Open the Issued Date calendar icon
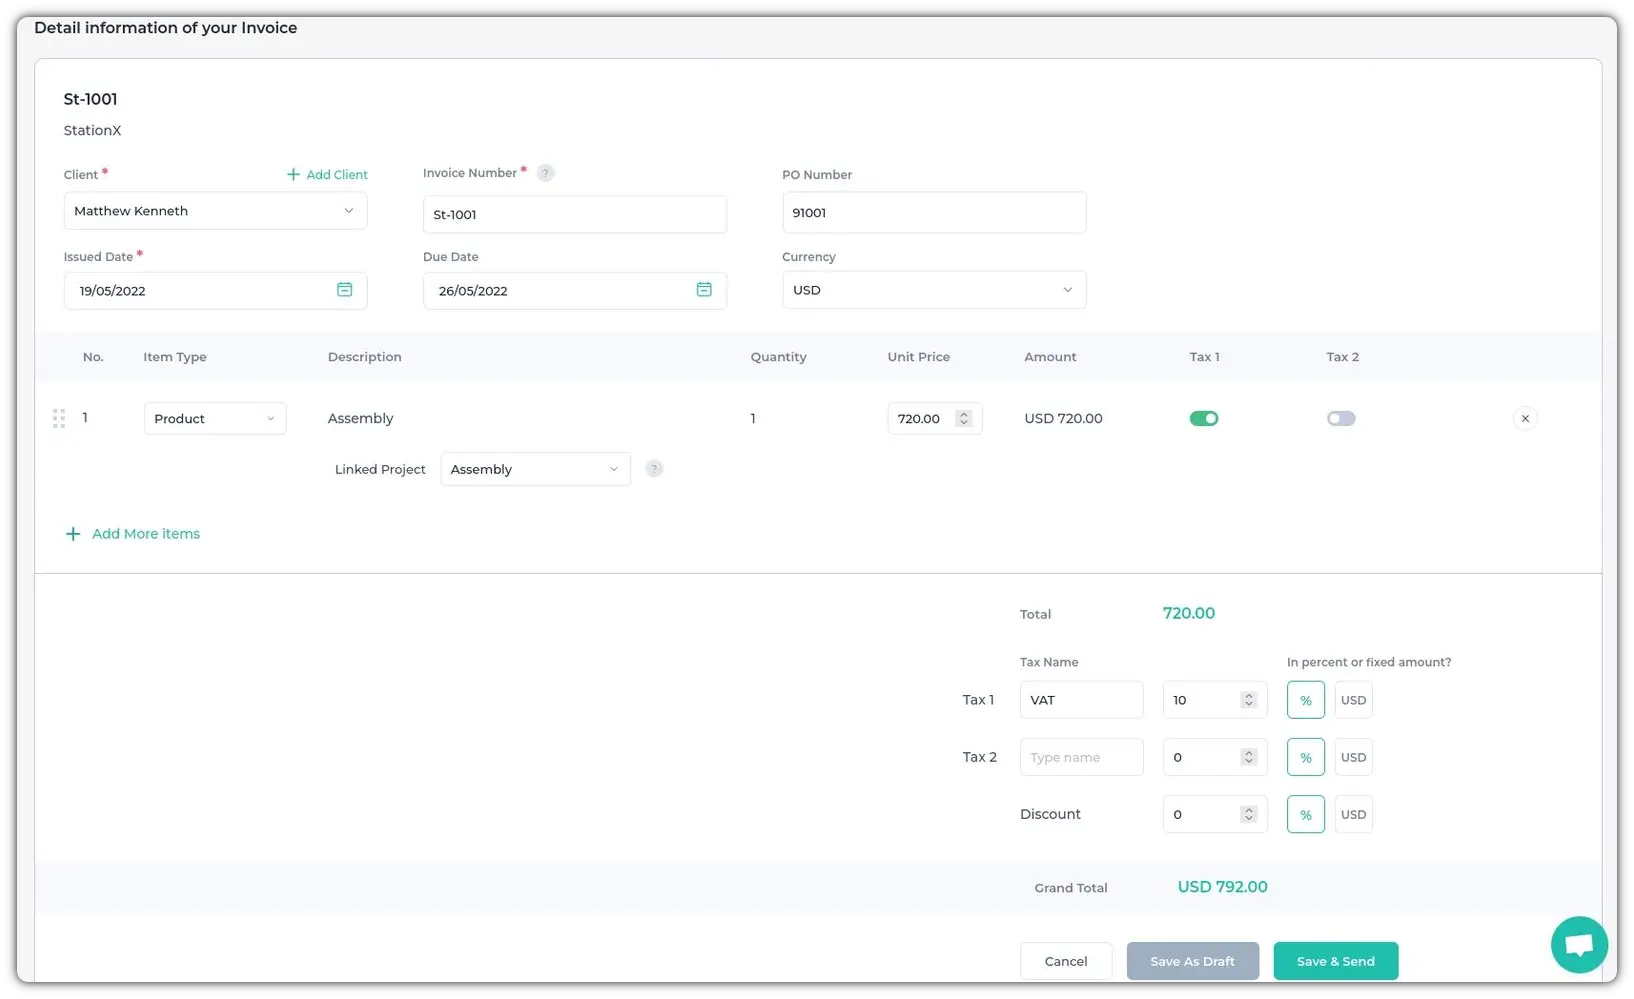The height and width of the screenshot is (999, 1634). (344, 290)
